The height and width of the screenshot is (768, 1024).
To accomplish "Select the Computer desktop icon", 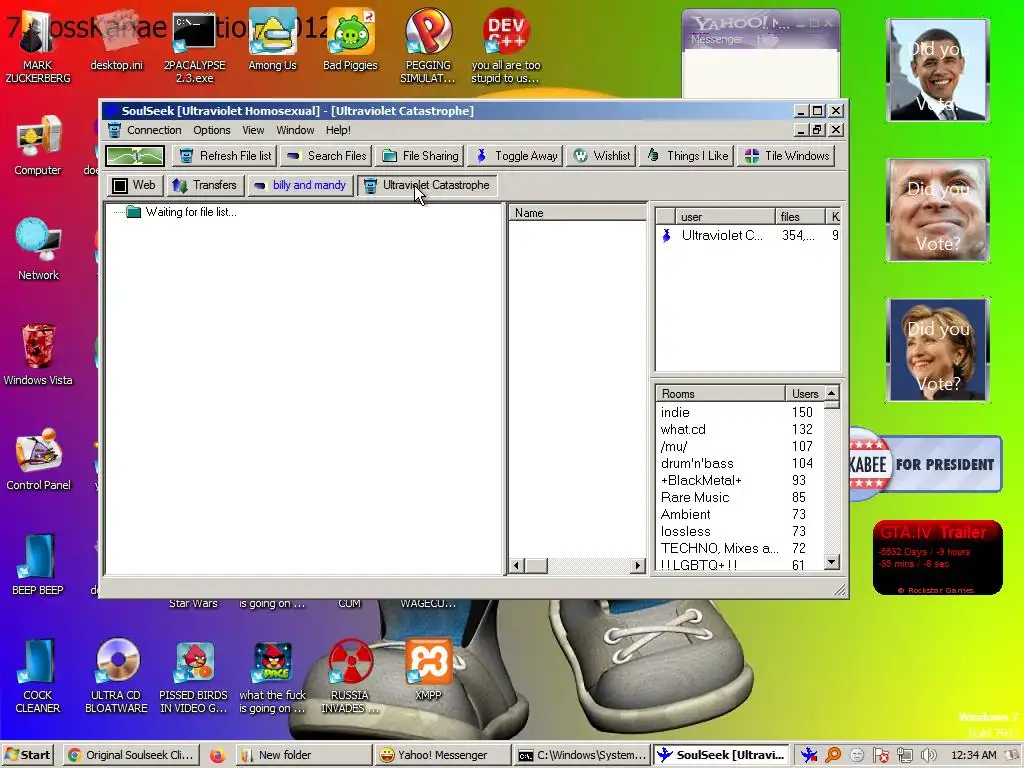I will point(38,145).
